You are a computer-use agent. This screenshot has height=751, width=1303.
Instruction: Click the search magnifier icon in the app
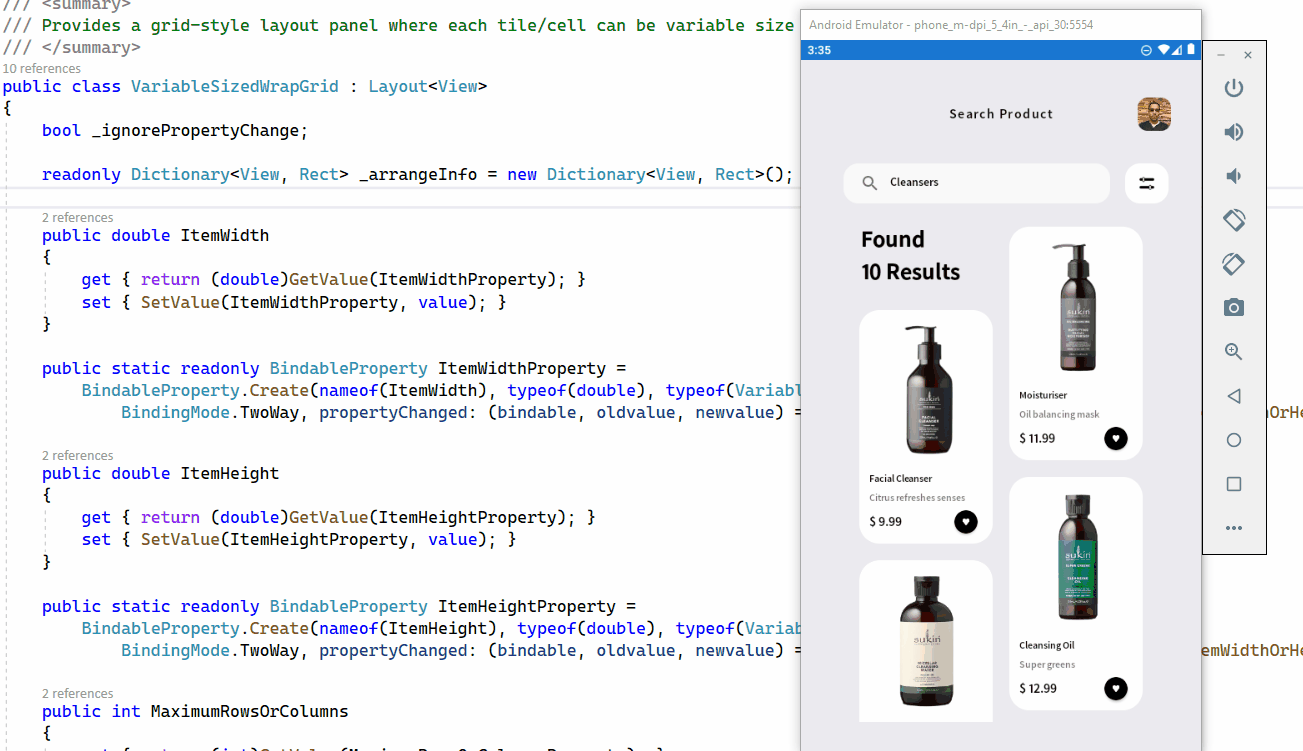pyautogui.click(x=870, y=183)
